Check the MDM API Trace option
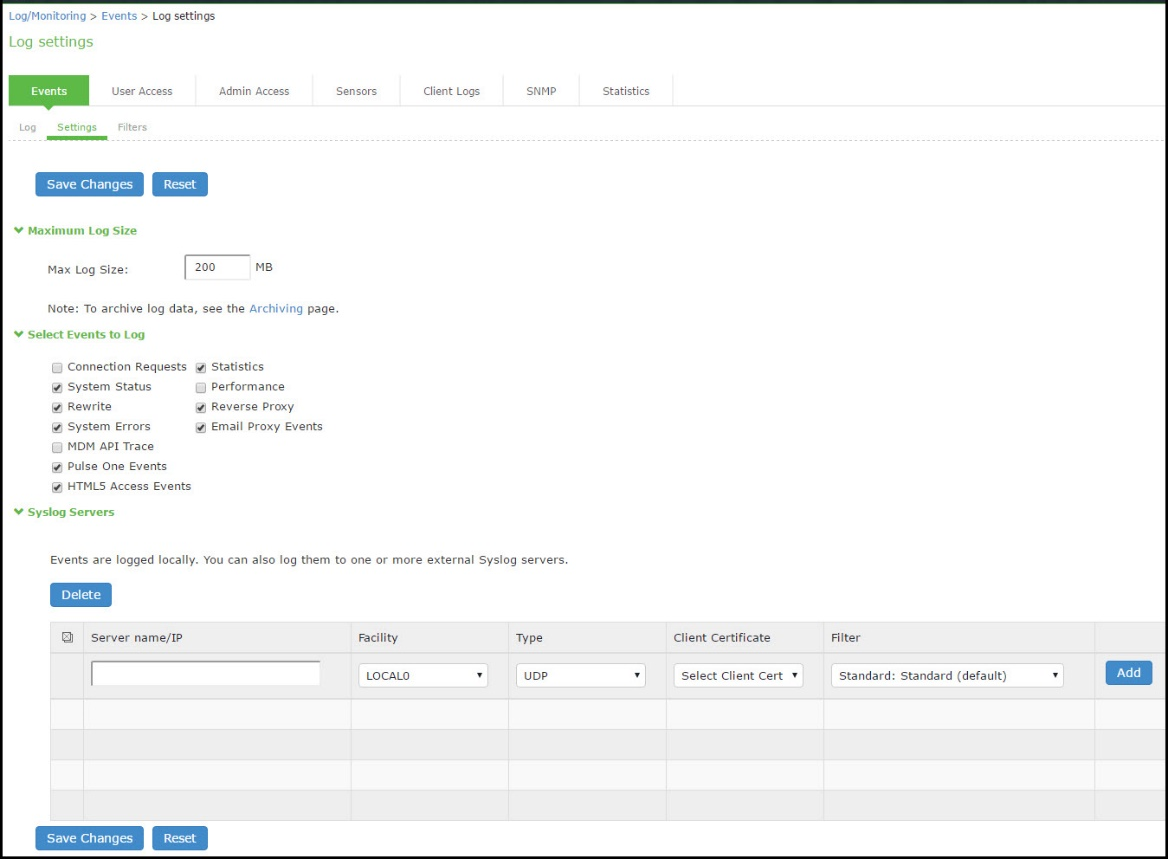 [x=57, y=447]
